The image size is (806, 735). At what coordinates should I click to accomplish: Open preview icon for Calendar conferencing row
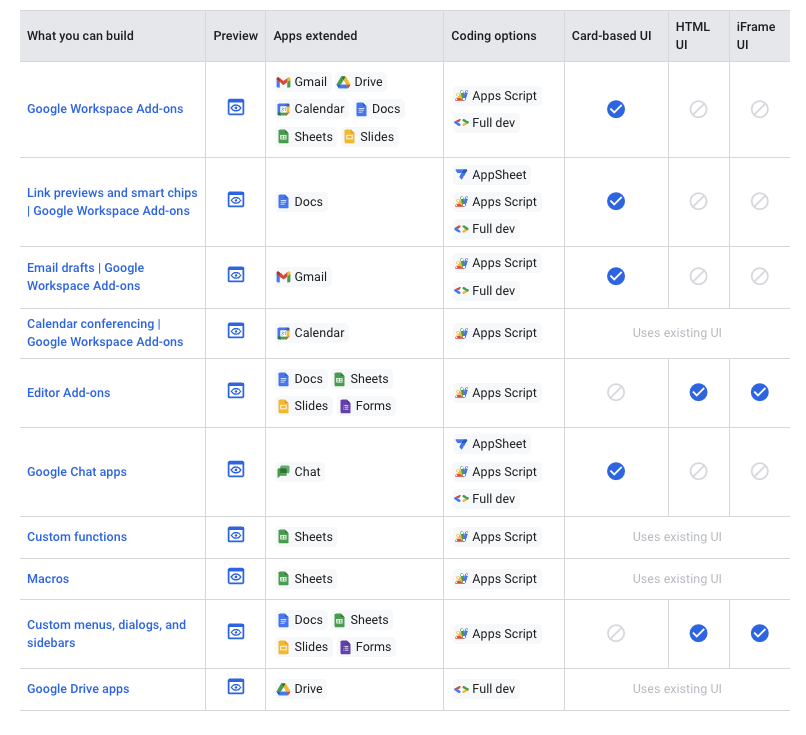(x=236, y=331)
